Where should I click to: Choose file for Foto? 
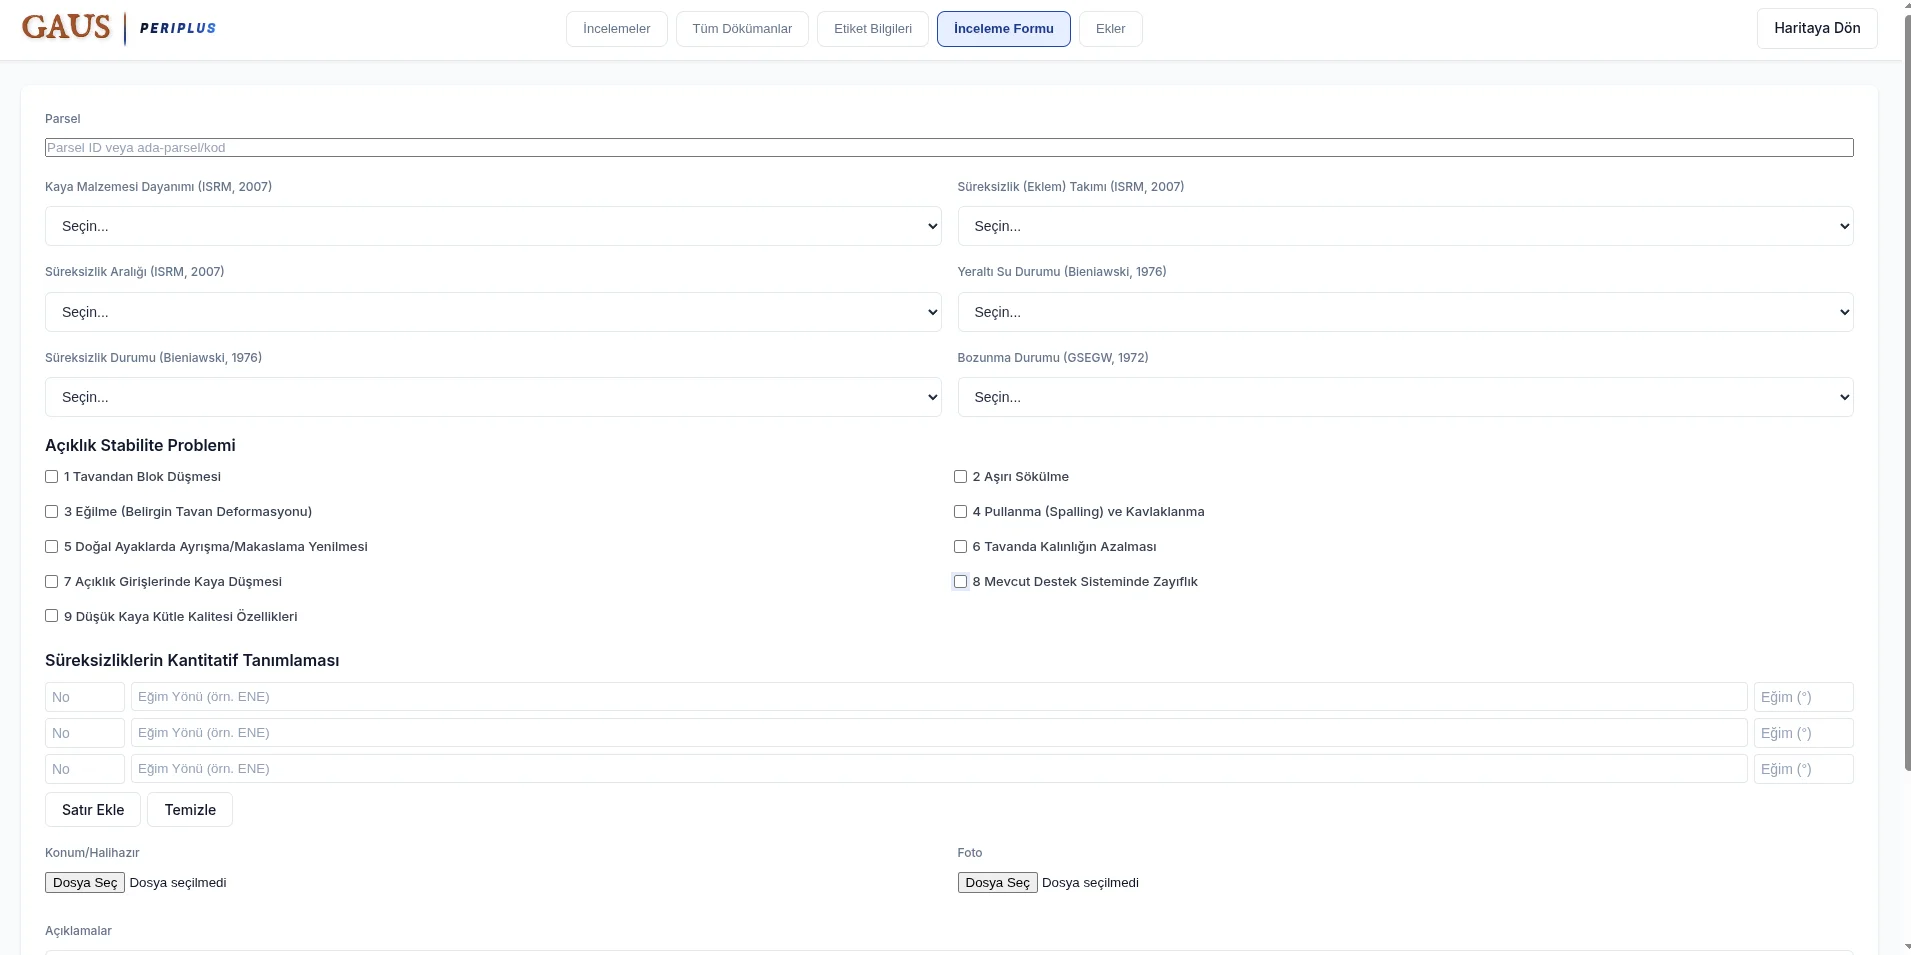pos(998,883)
